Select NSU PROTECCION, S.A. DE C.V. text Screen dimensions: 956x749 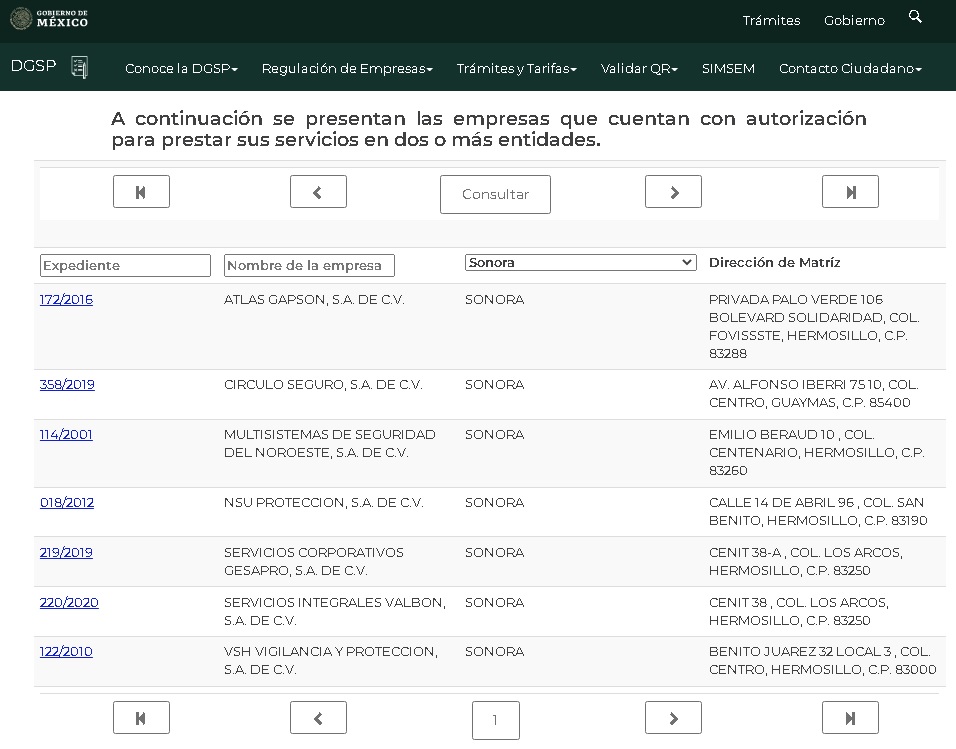(x=323, y=503)
